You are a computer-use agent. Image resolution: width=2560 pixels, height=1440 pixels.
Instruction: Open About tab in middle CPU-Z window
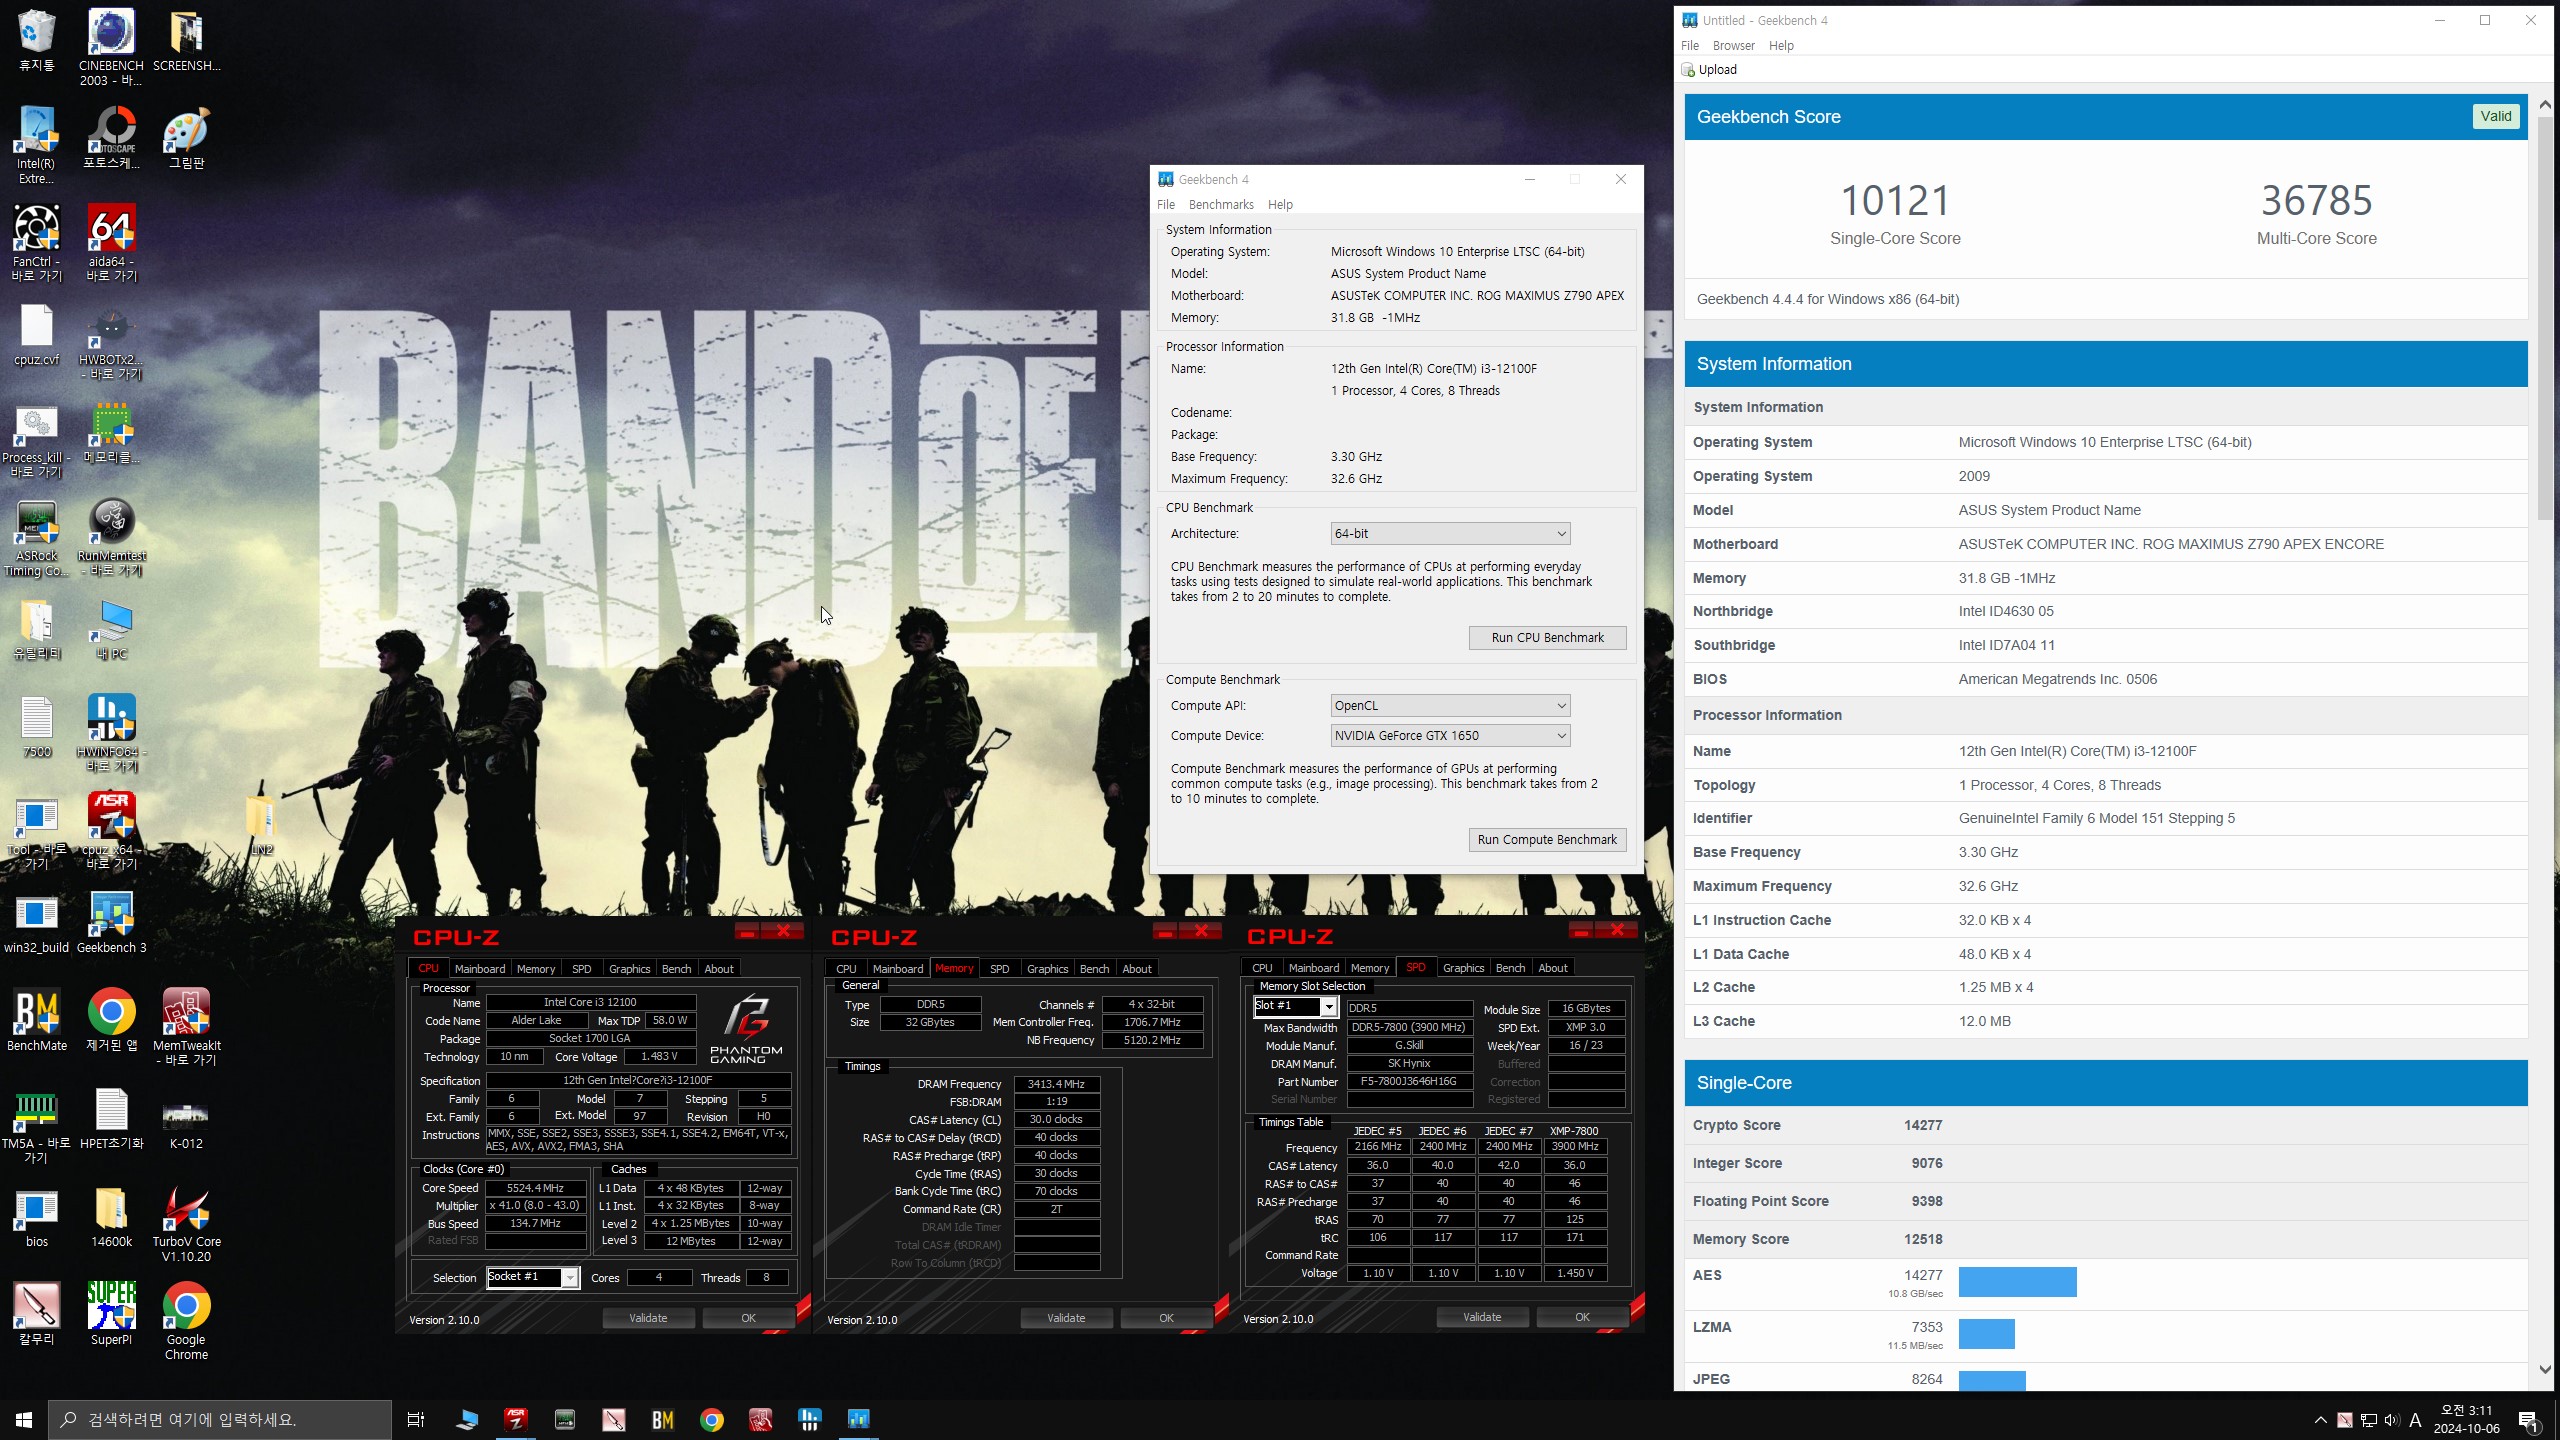coord(1137,968)
